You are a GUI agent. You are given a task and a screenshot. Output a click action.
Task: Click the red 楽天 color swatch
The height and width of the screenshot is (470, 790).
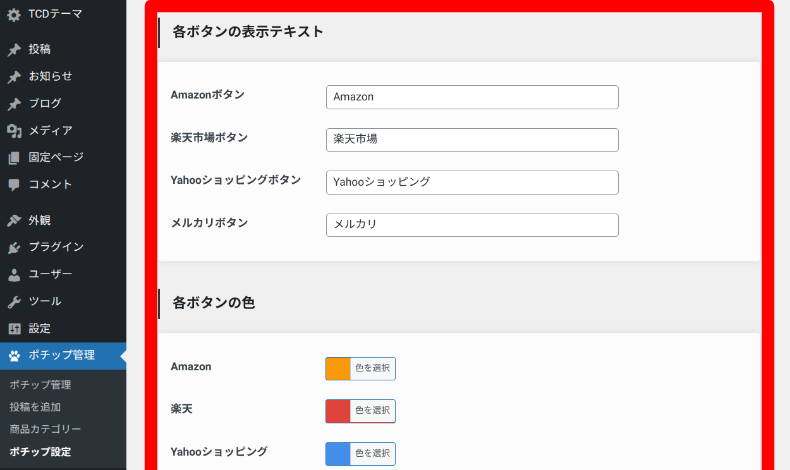[x=338, y=411]
